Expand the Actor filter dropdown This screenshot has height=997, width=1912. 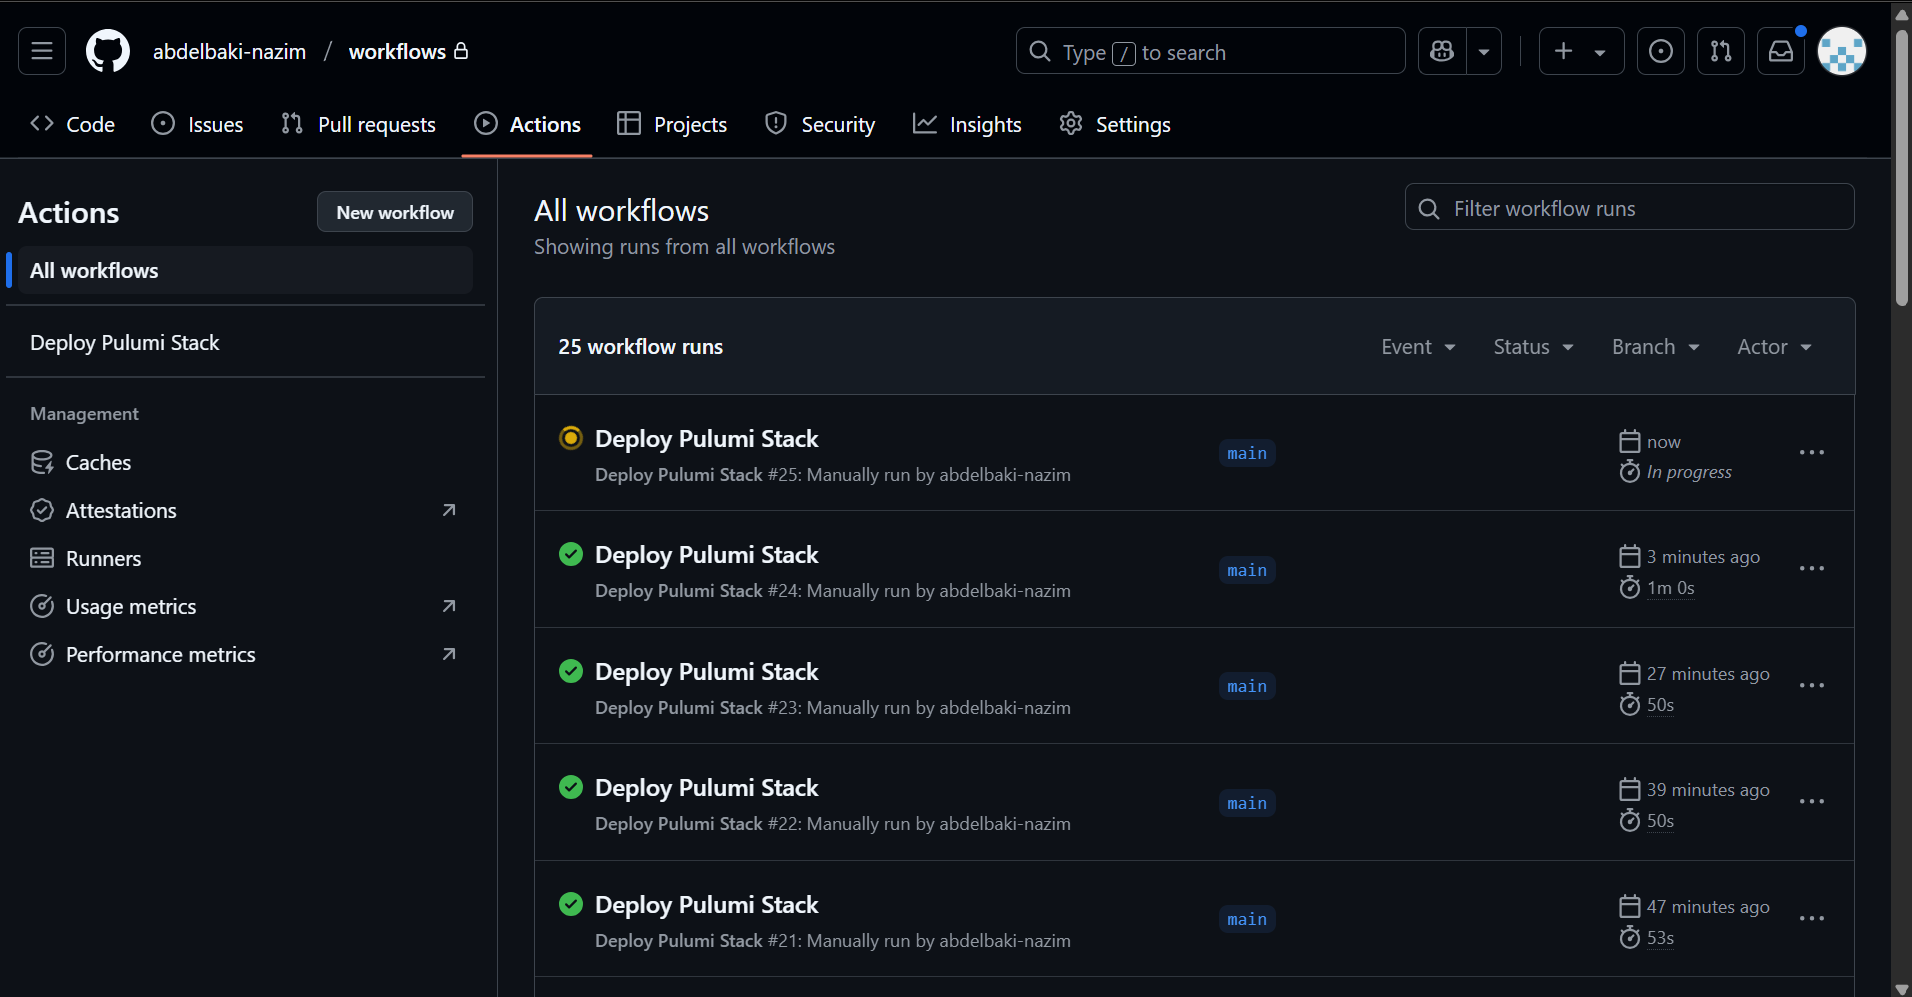[x=1774, y=346]
